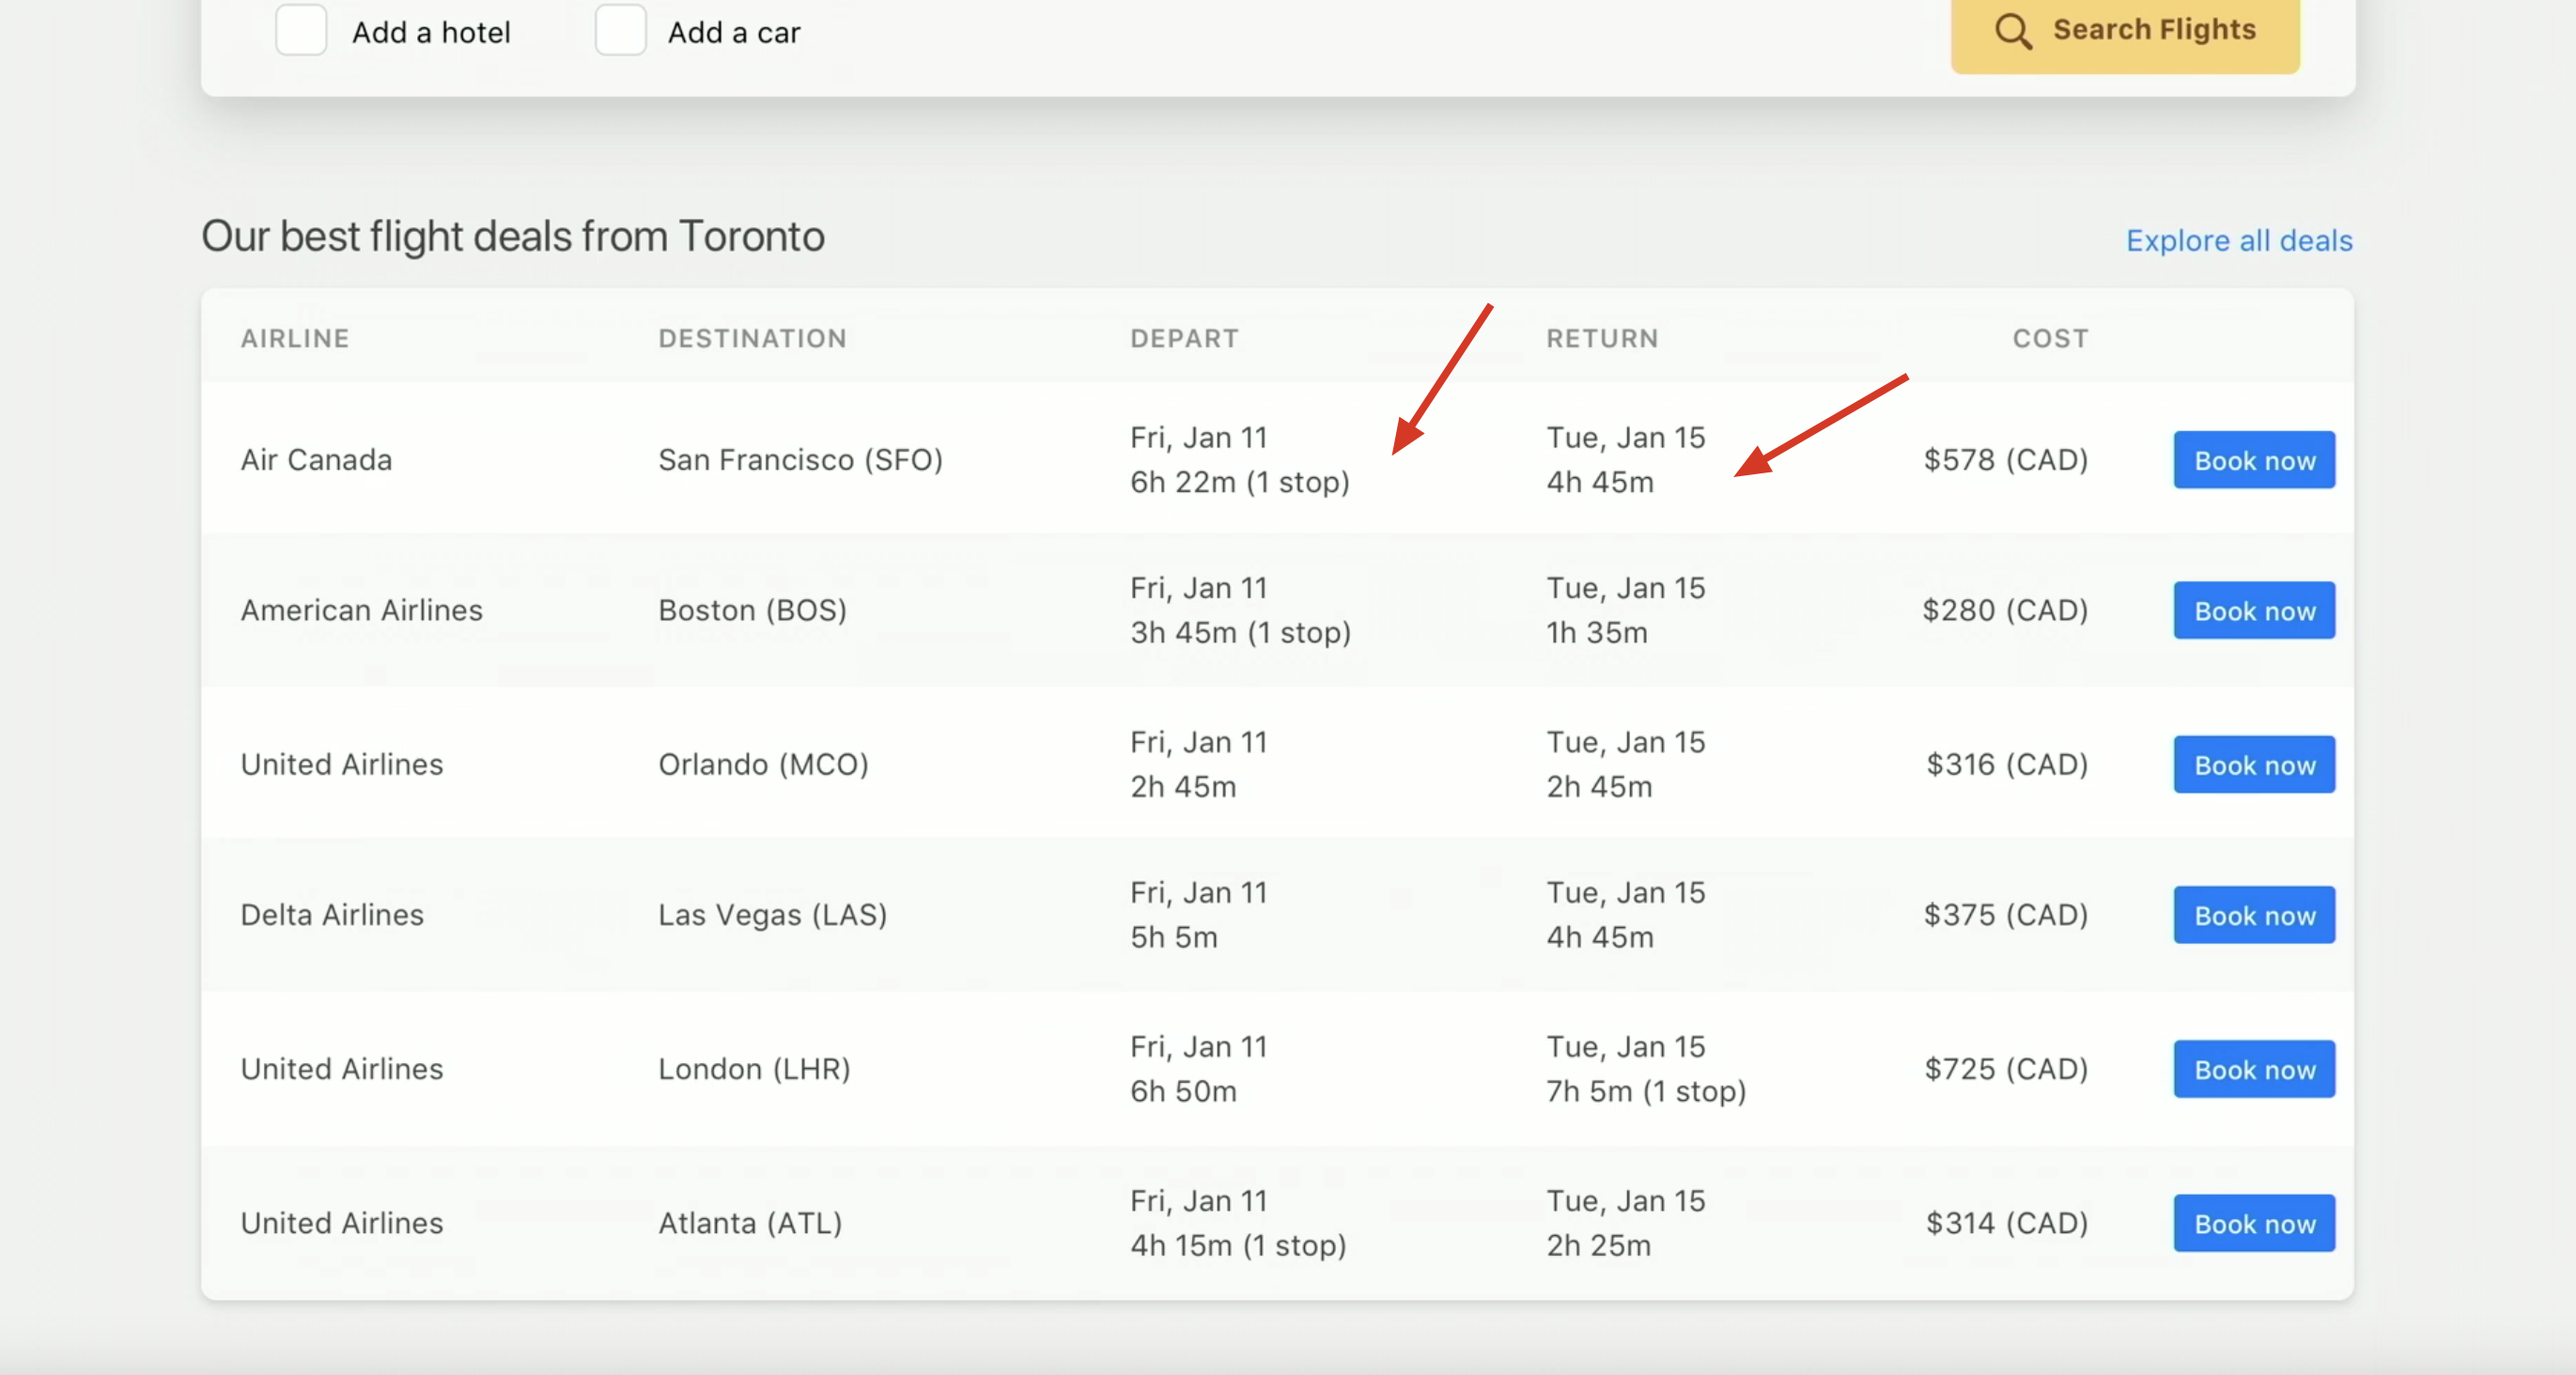Book the Air Canada San Francisco flight
2576x1375 pixels.
click(x=2253, y=460)
